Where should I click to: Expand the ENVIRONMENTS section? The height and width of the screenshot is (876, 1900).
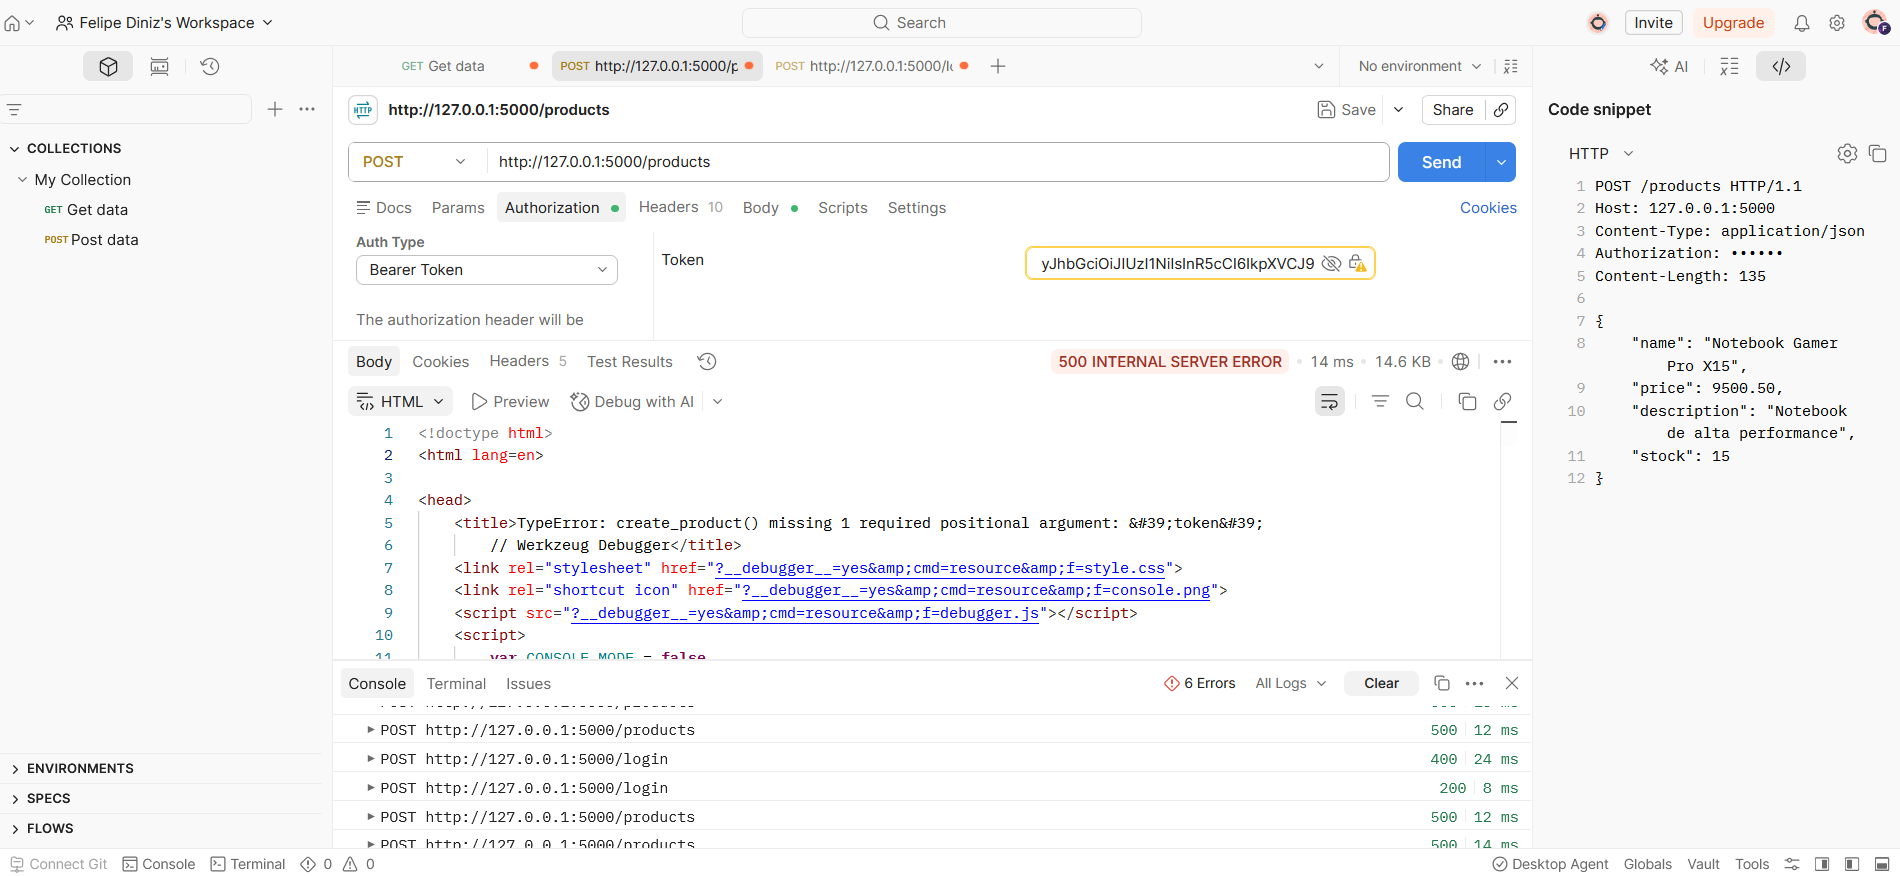coord(80,768)
